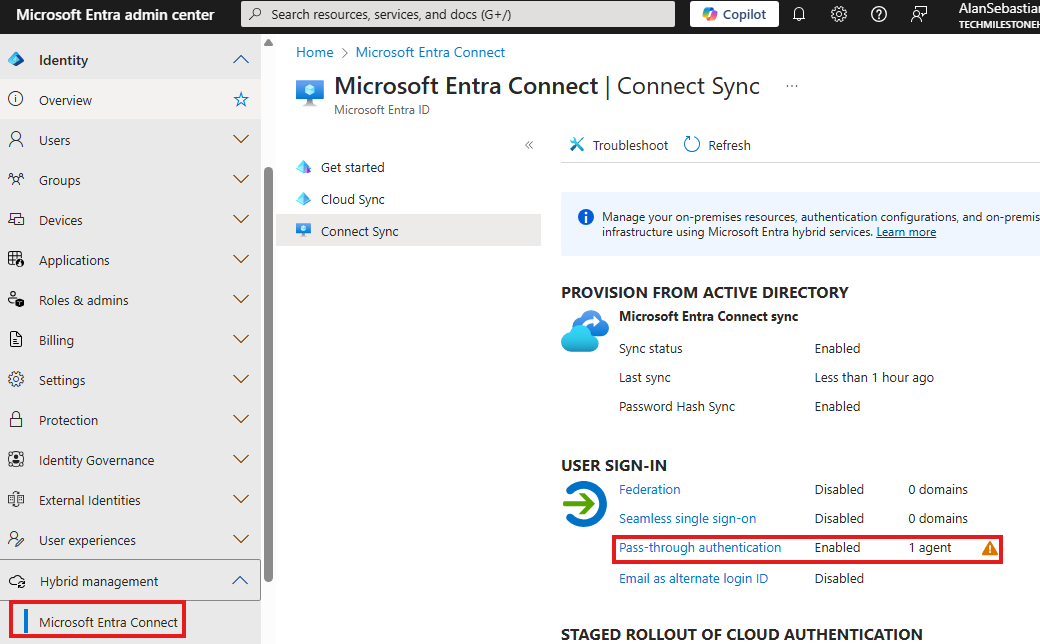The height and width of the screenshot is (644, 1040).
Task: Click the 'Less than 1 hour ago' value
Action: 874,377
